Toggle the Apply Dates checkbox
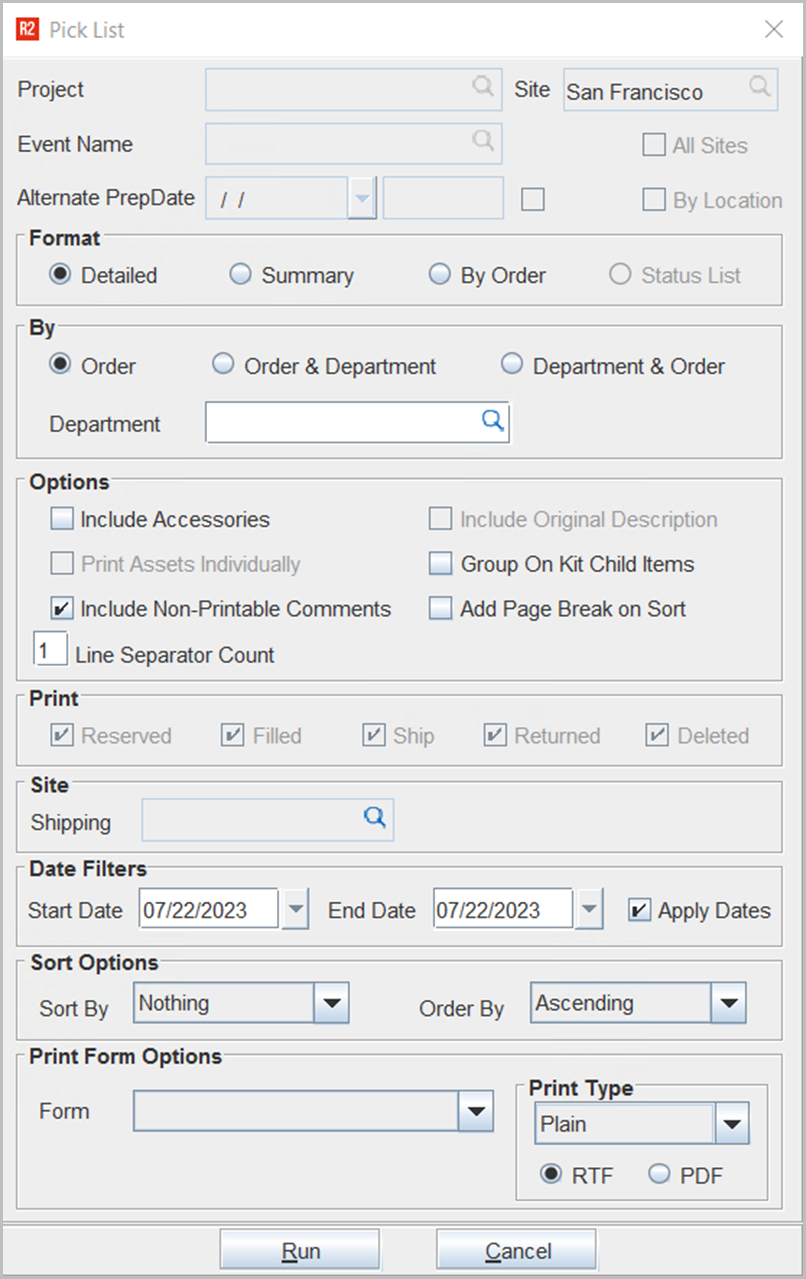The image size is (806, 1279). (640, 910)
